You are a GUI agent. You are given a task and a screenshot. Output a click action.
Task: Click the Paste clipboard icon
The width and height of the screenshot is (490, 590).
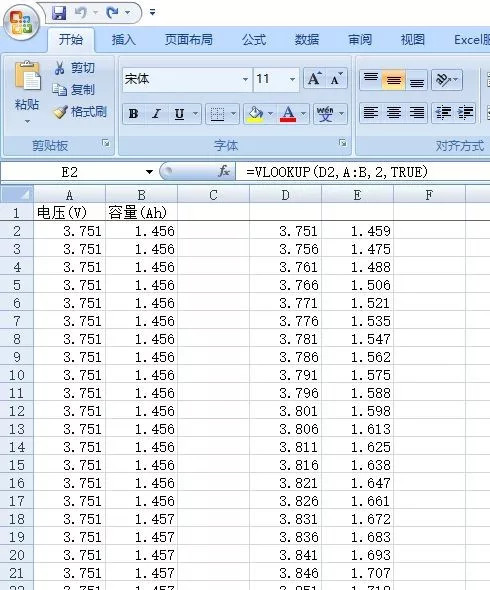pos(27,76)
